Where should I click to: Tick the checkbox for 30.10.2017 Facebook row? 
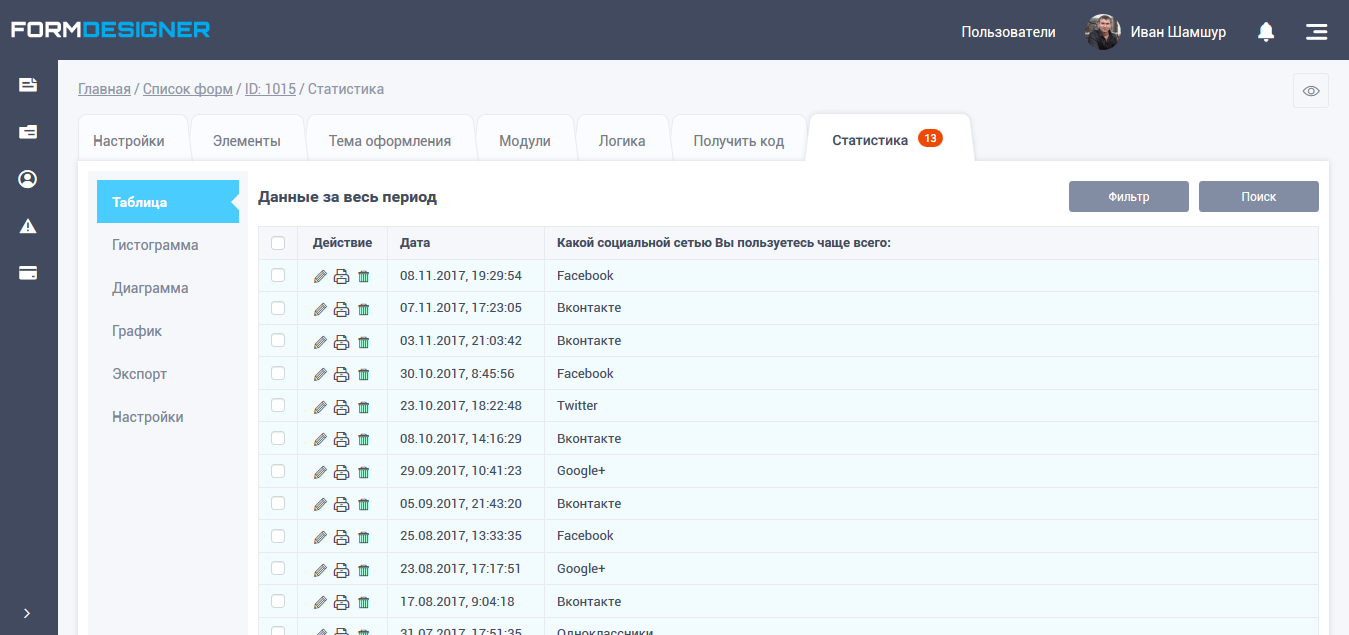[x=278, y=373]
